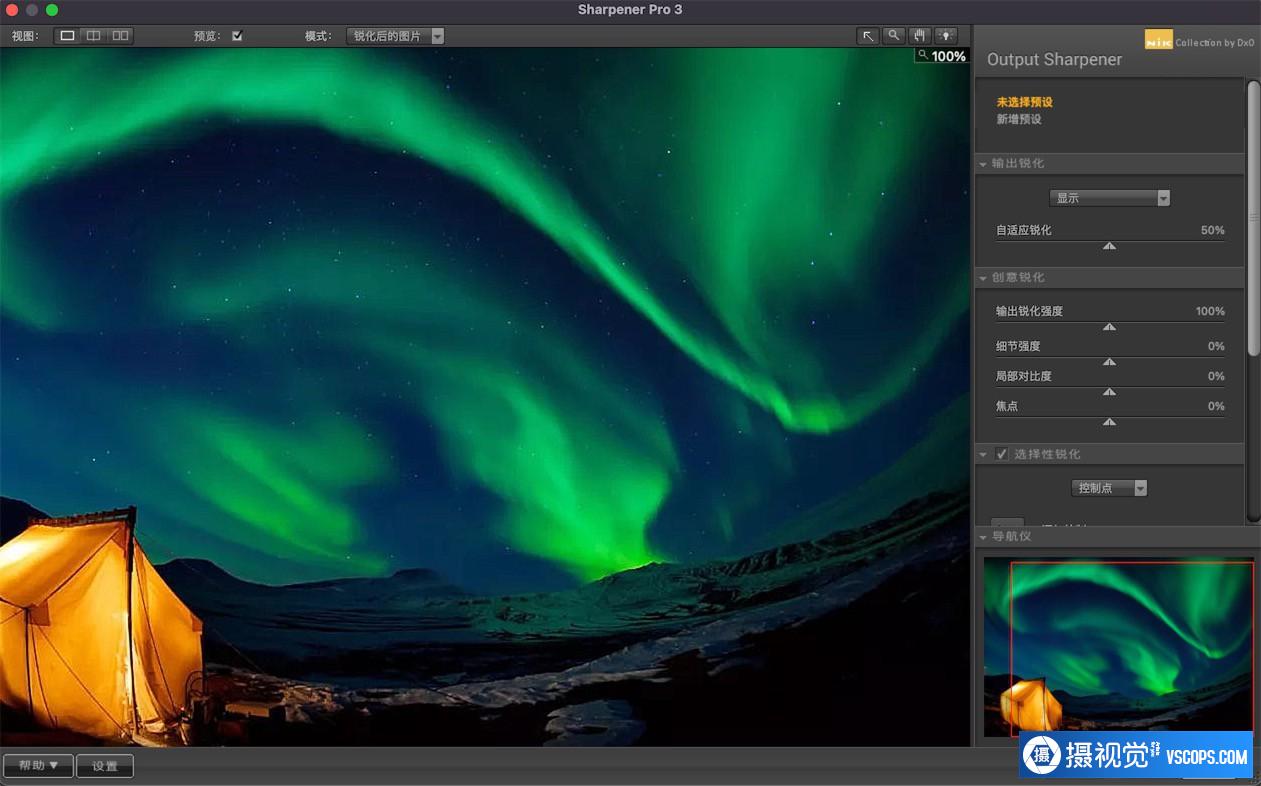Select the hand pan tool
1261x786 pixels.
[x=919, y=36]
